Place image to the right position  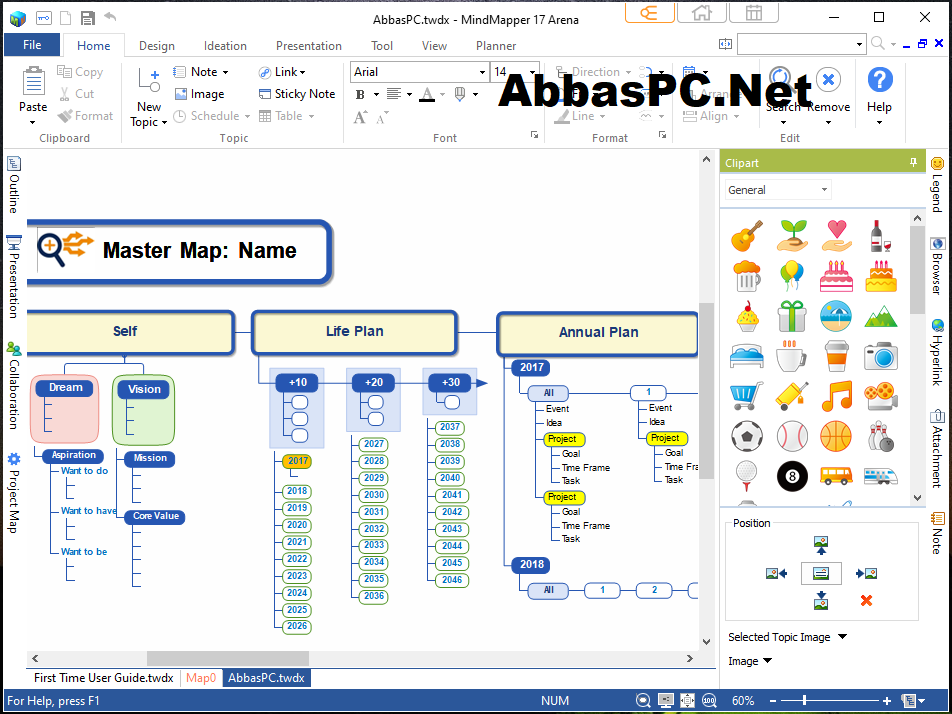(866, 573)
